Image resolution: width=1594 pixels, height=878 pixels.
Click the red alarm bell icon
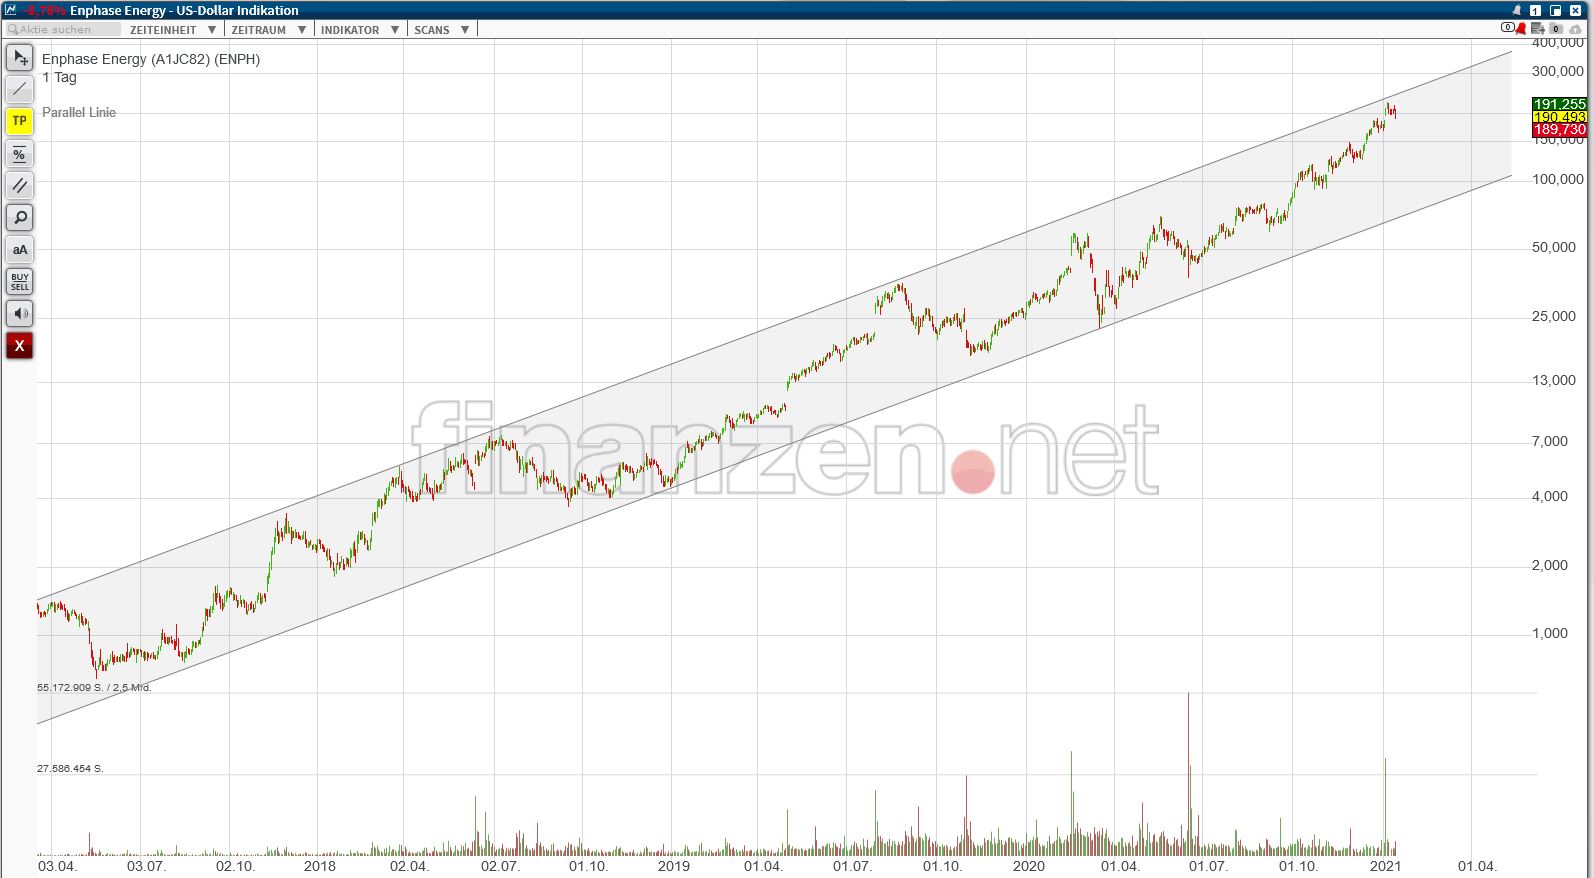[1521, 28]
